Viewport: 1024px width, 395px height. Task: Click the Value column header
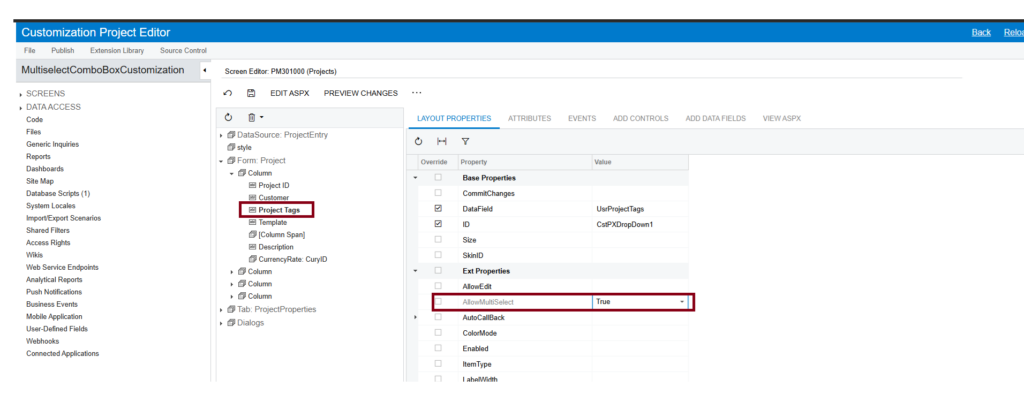point(640,162)
